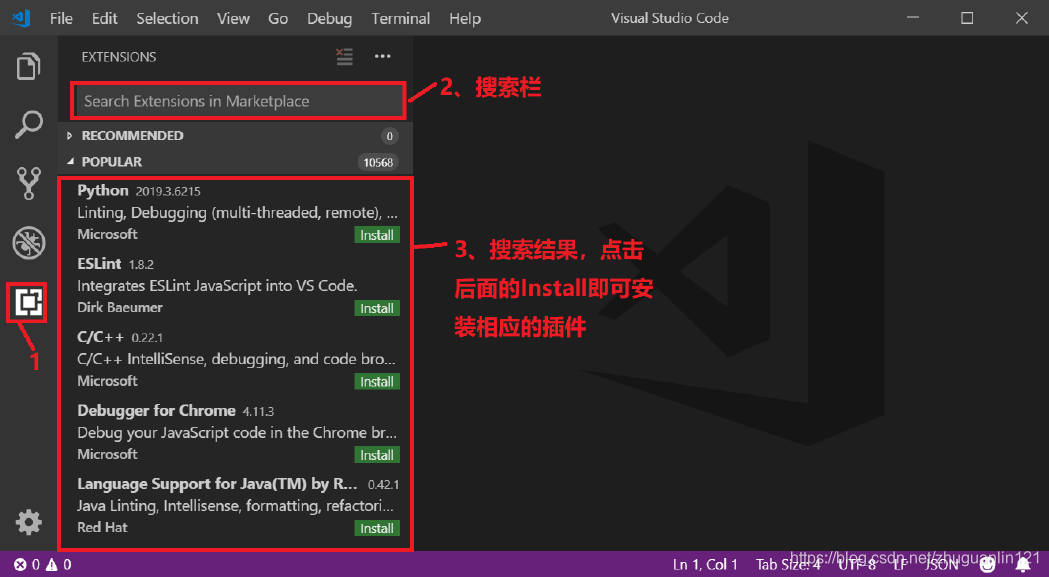Open the Explorer icon in the activity bar
This screenshot has height=577, width=1049.
click(x=27, y=64)
